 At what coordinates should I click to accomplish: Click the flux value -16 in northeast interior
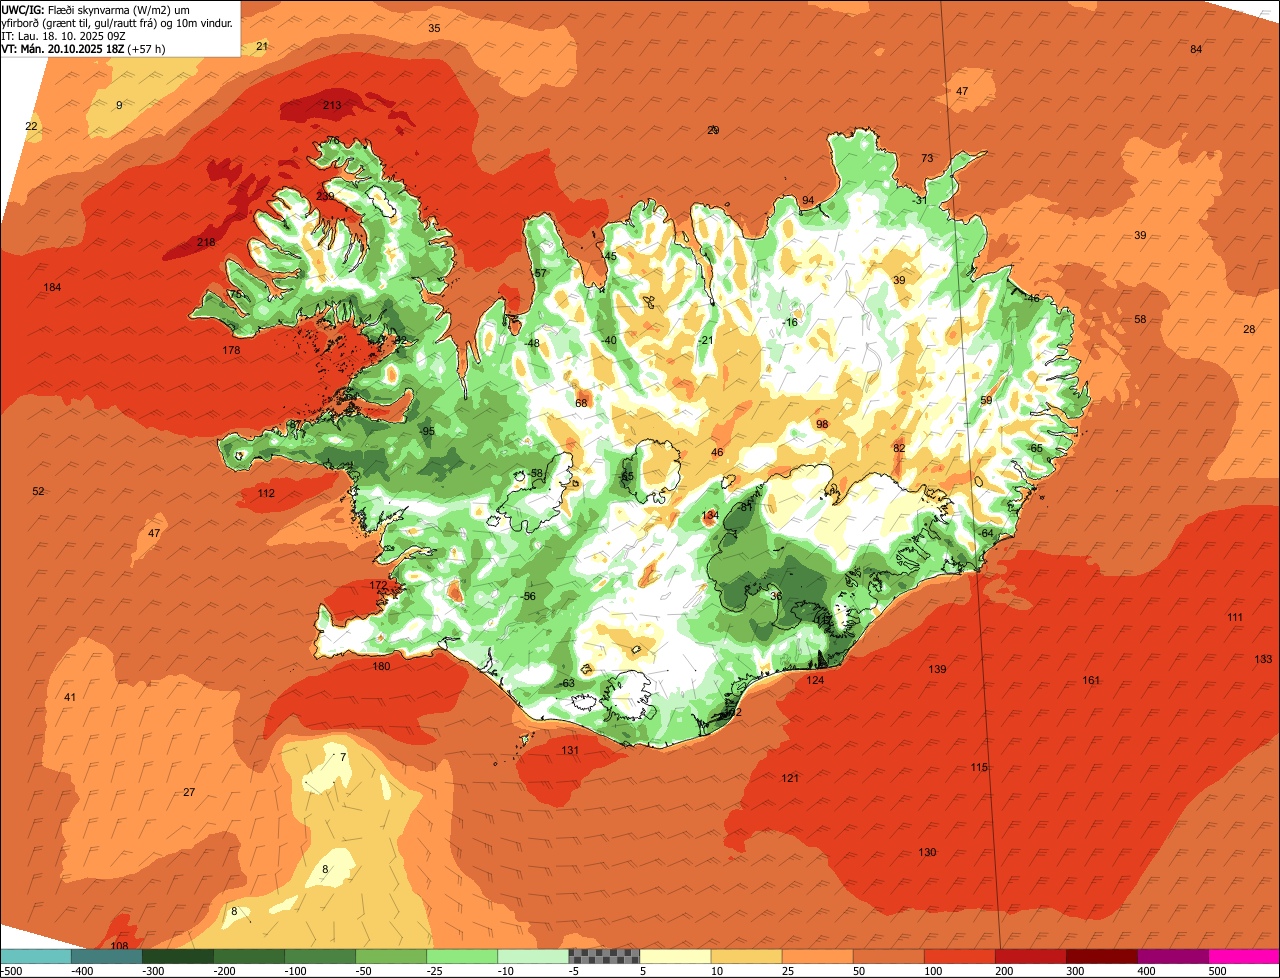pos(791,322)
